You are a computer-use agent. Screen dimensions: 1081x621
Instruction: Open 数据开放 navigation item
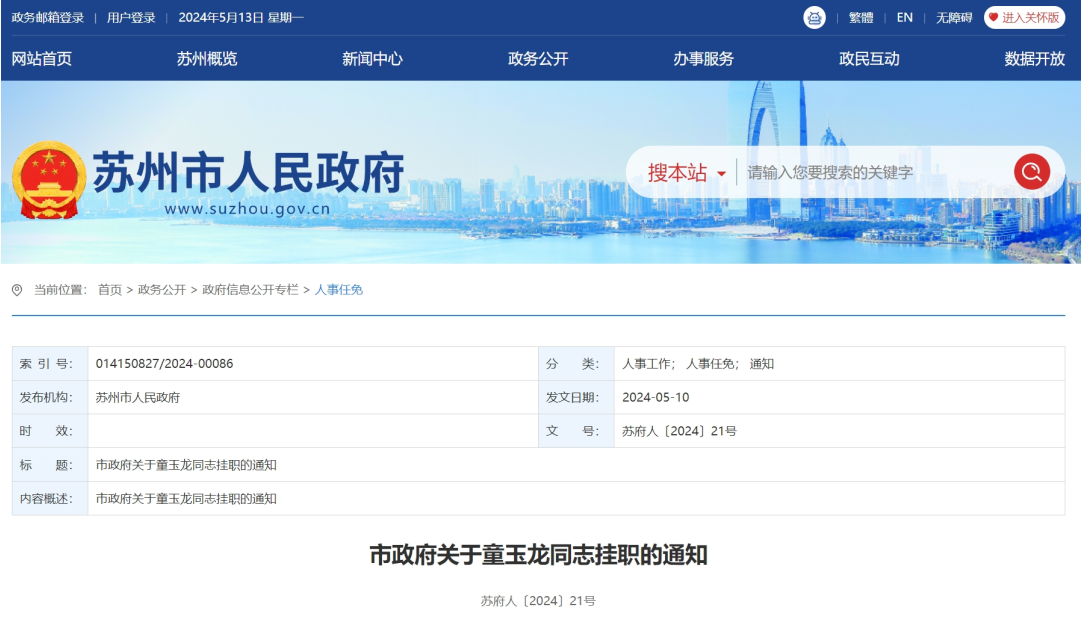click(x=1034, y=59)
